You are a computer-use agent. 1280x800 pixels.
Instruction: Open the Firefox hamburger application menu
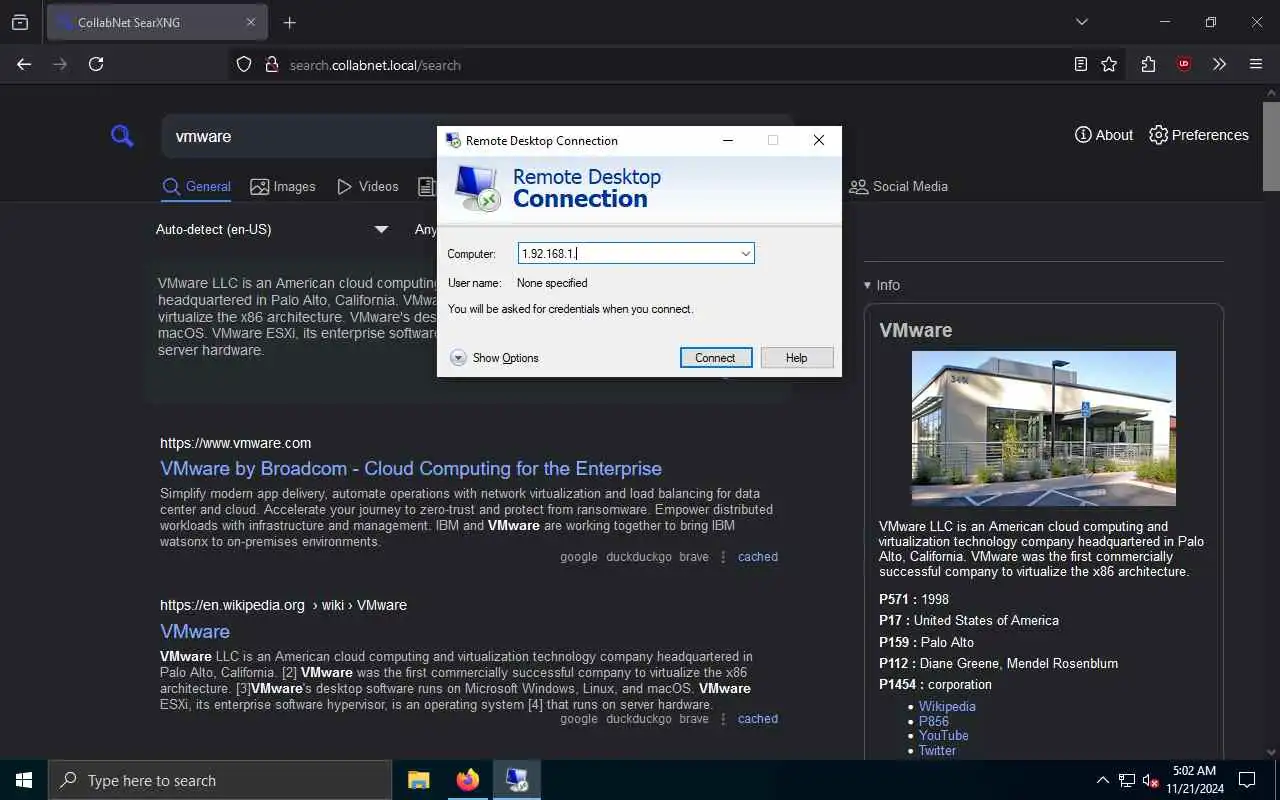click(x=1256, y=64)
